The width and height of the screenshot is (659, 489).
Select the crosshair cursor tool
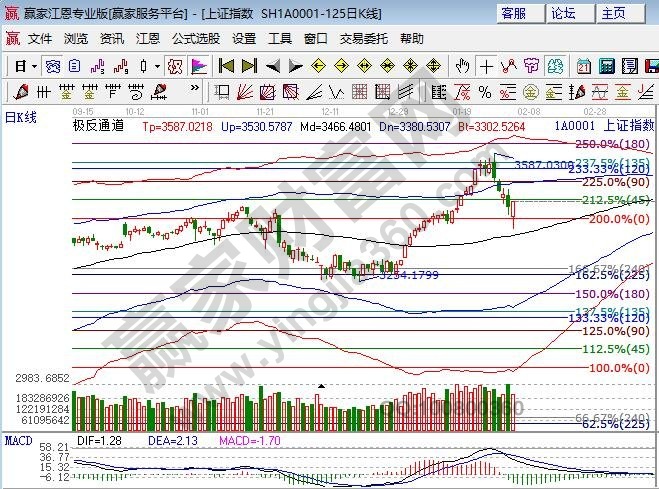coord(486,67)
